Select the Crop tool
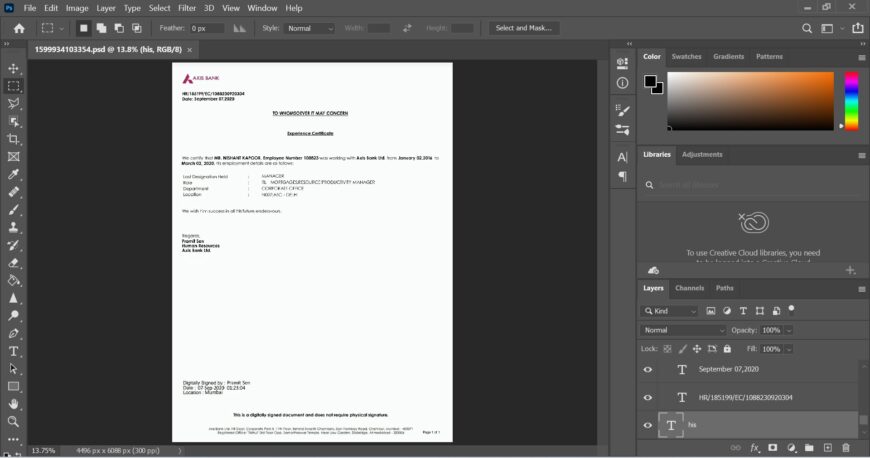 pyautogui.click(x=14, y=139)
